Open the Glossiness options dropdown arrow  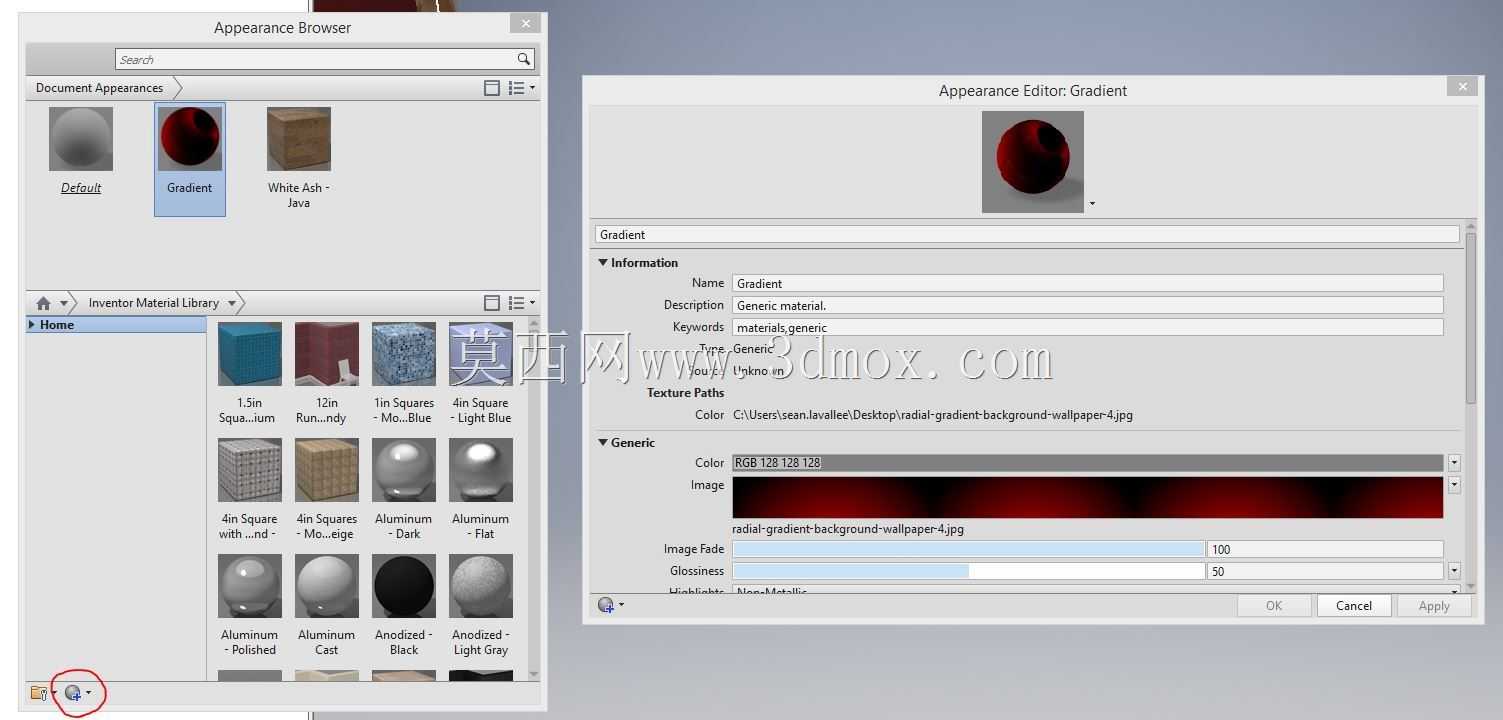point(1454,571)
